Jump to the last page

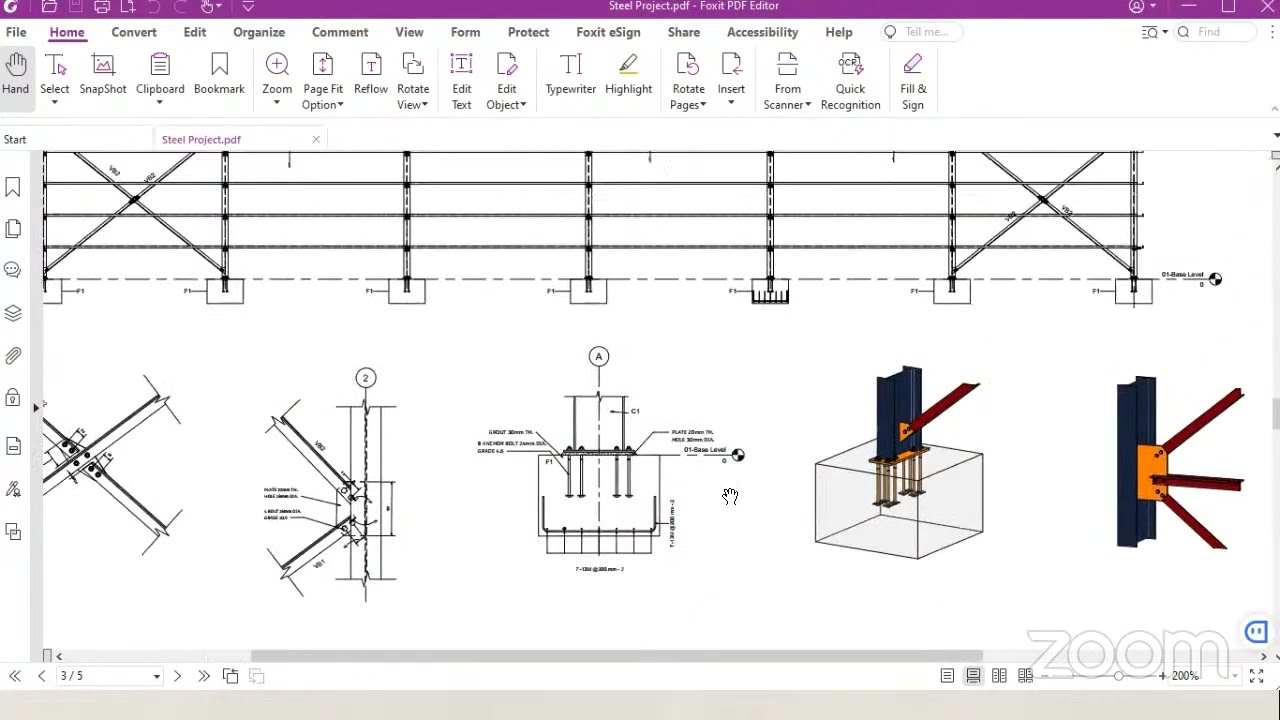tap(204, 676)
